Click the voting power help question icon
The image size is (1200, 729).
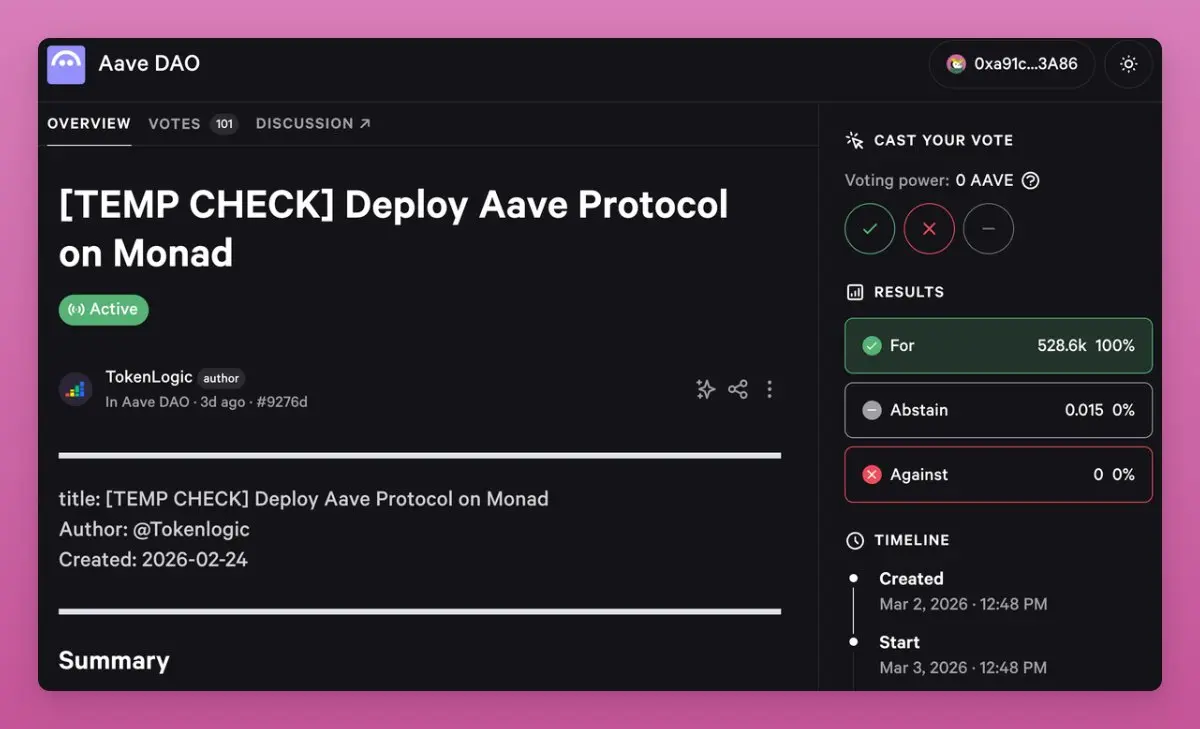[1031, 181]
